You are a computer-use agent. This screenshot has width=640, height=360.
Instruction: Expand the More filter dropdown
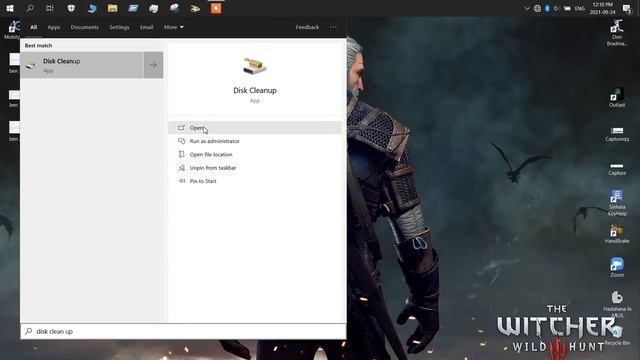point(173,27)
